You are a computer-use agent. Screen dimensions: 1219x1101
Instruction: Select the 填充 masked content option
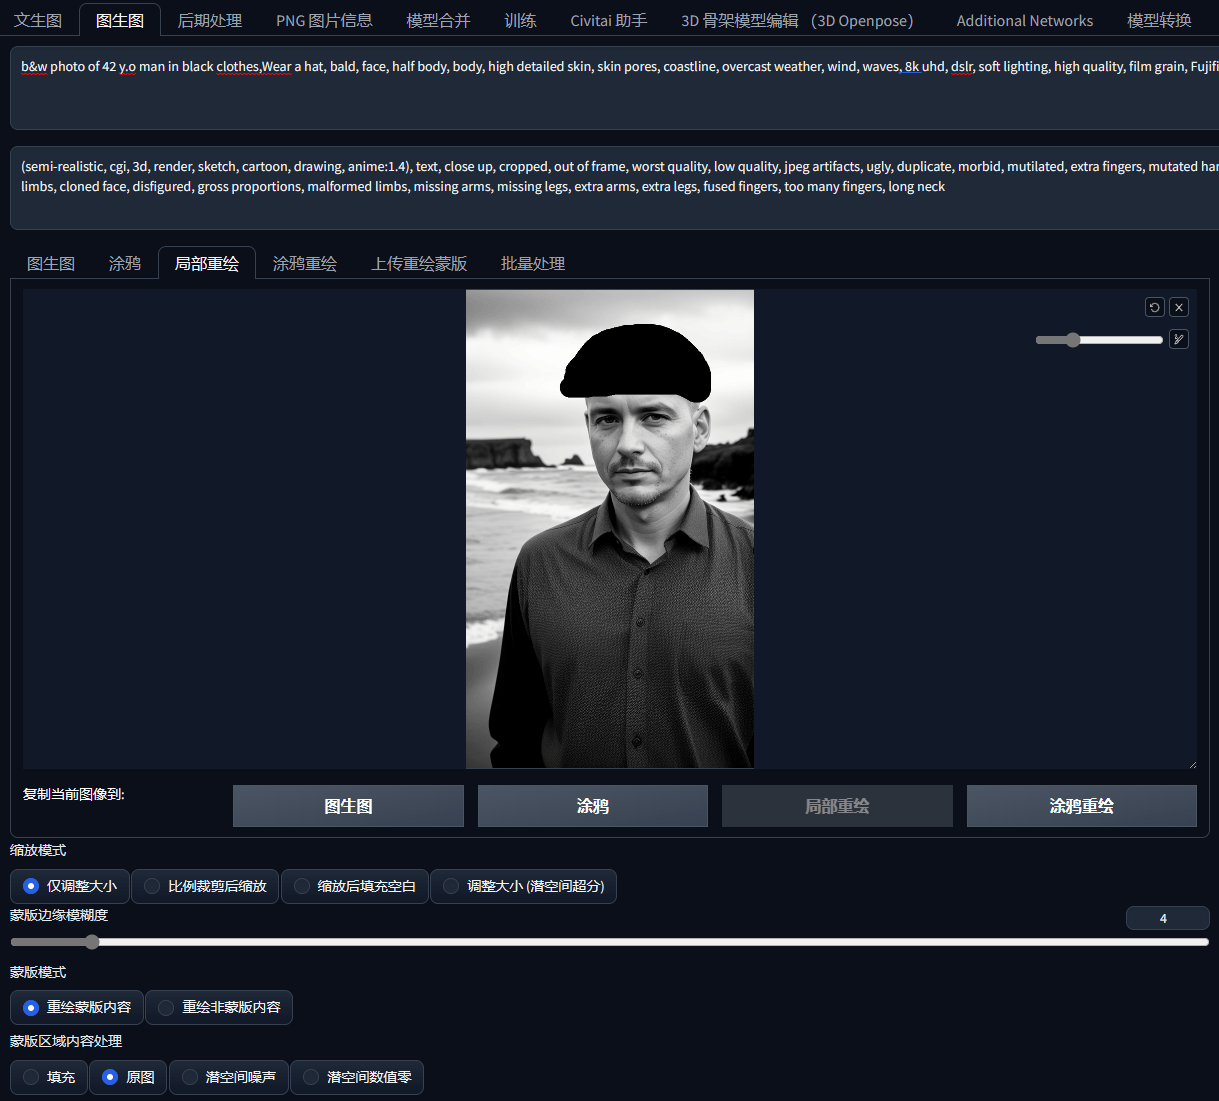pos(49,1077)
